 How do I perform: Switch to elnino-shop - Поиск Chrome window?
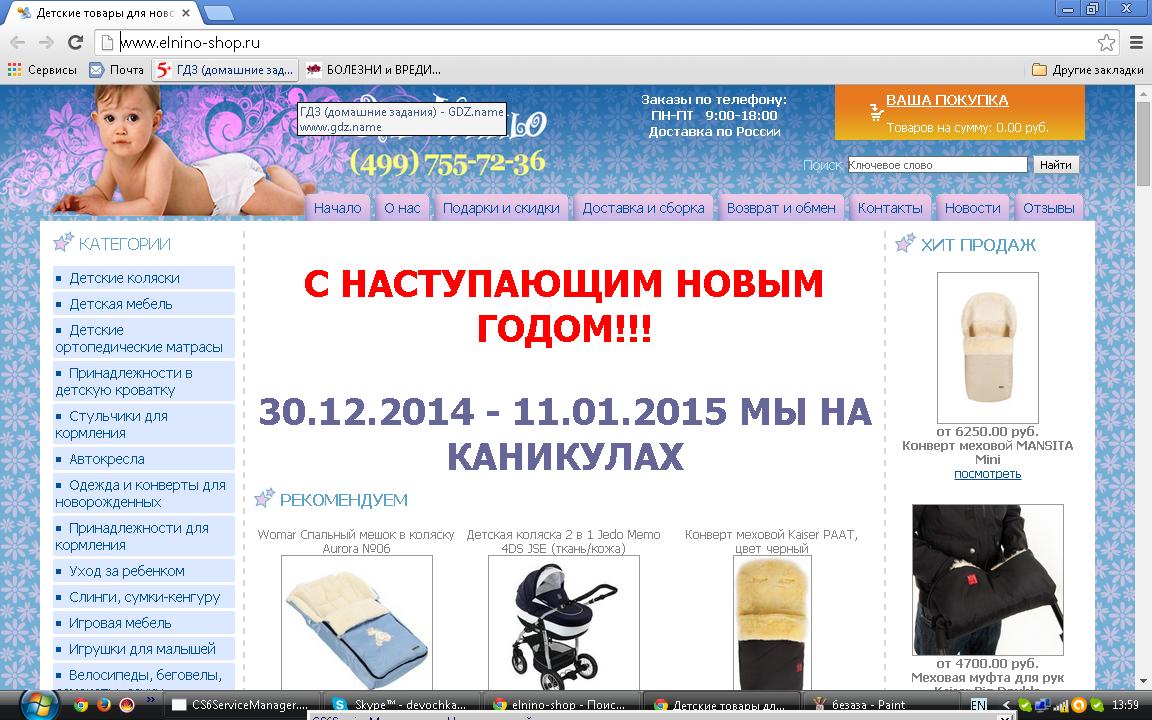(563, 705)
